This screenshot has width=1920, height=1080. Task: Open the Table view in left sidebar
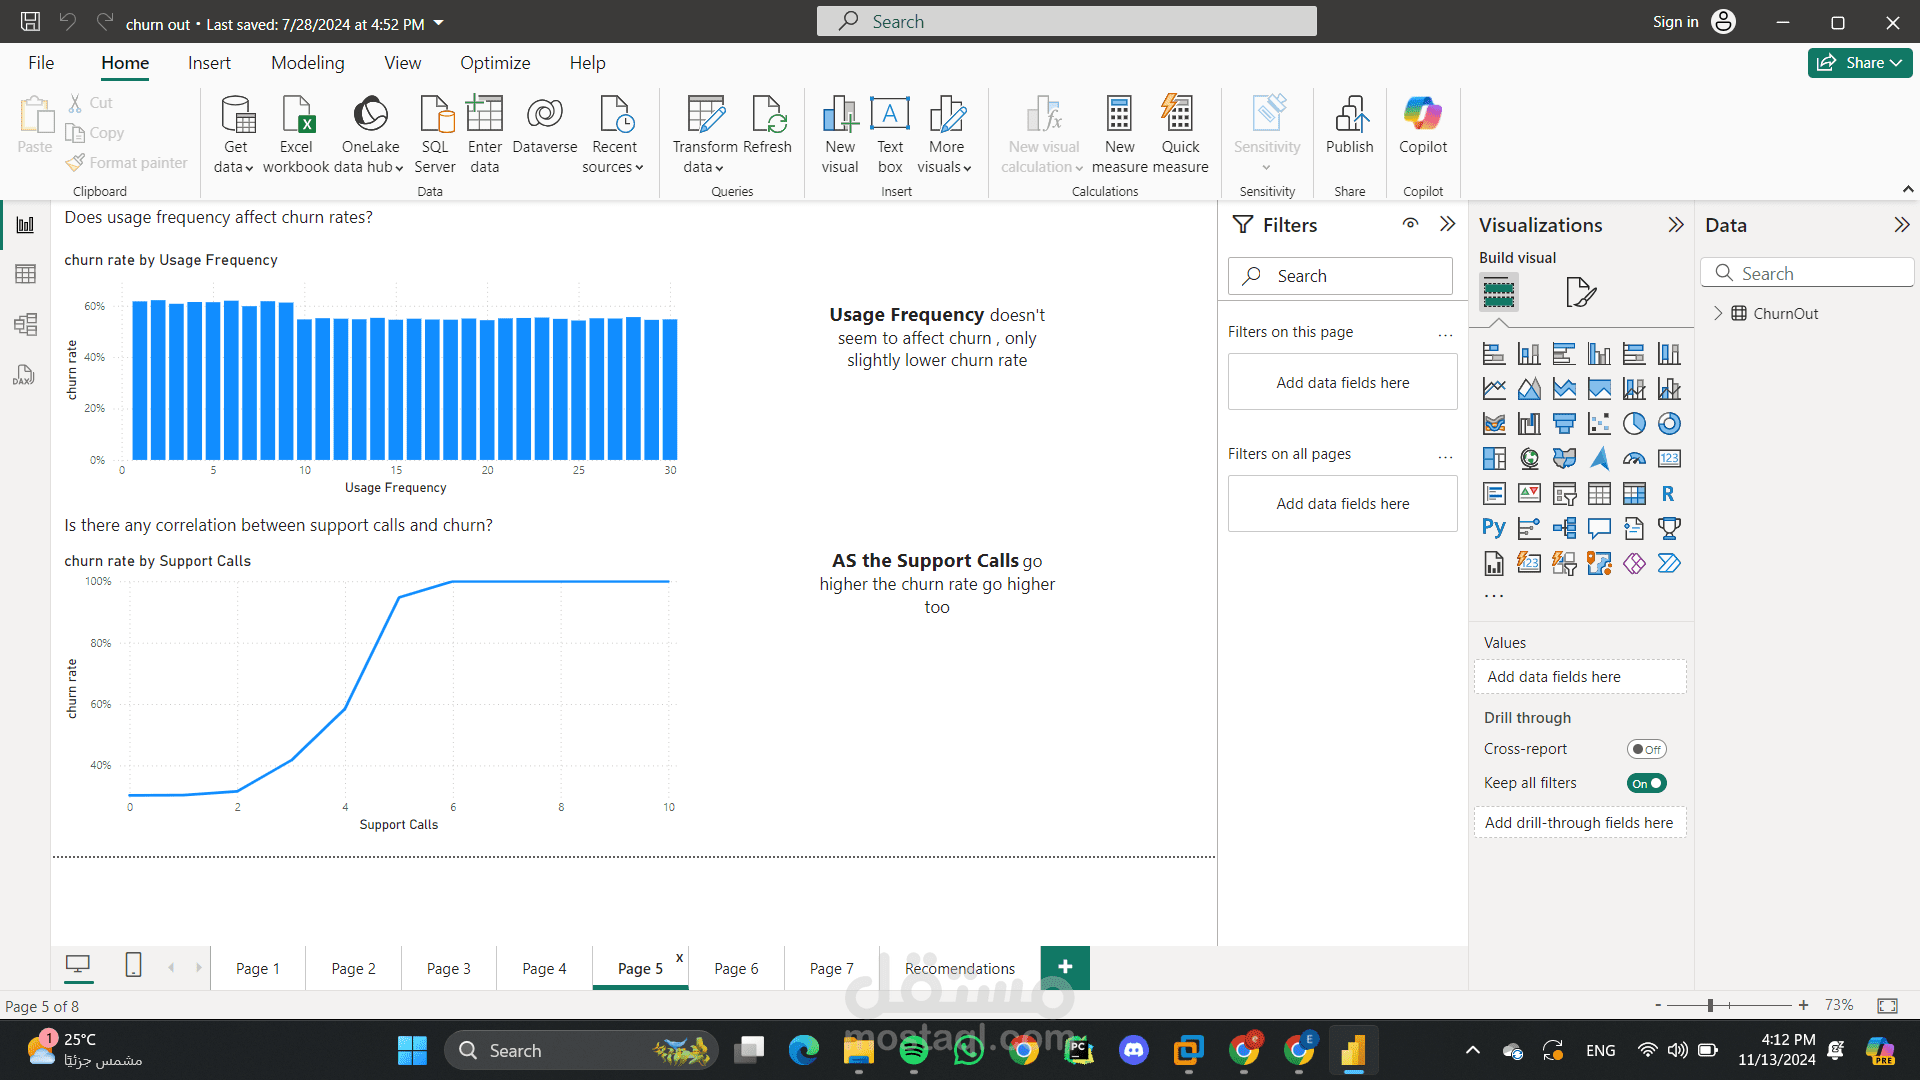(x=25, y=274)
